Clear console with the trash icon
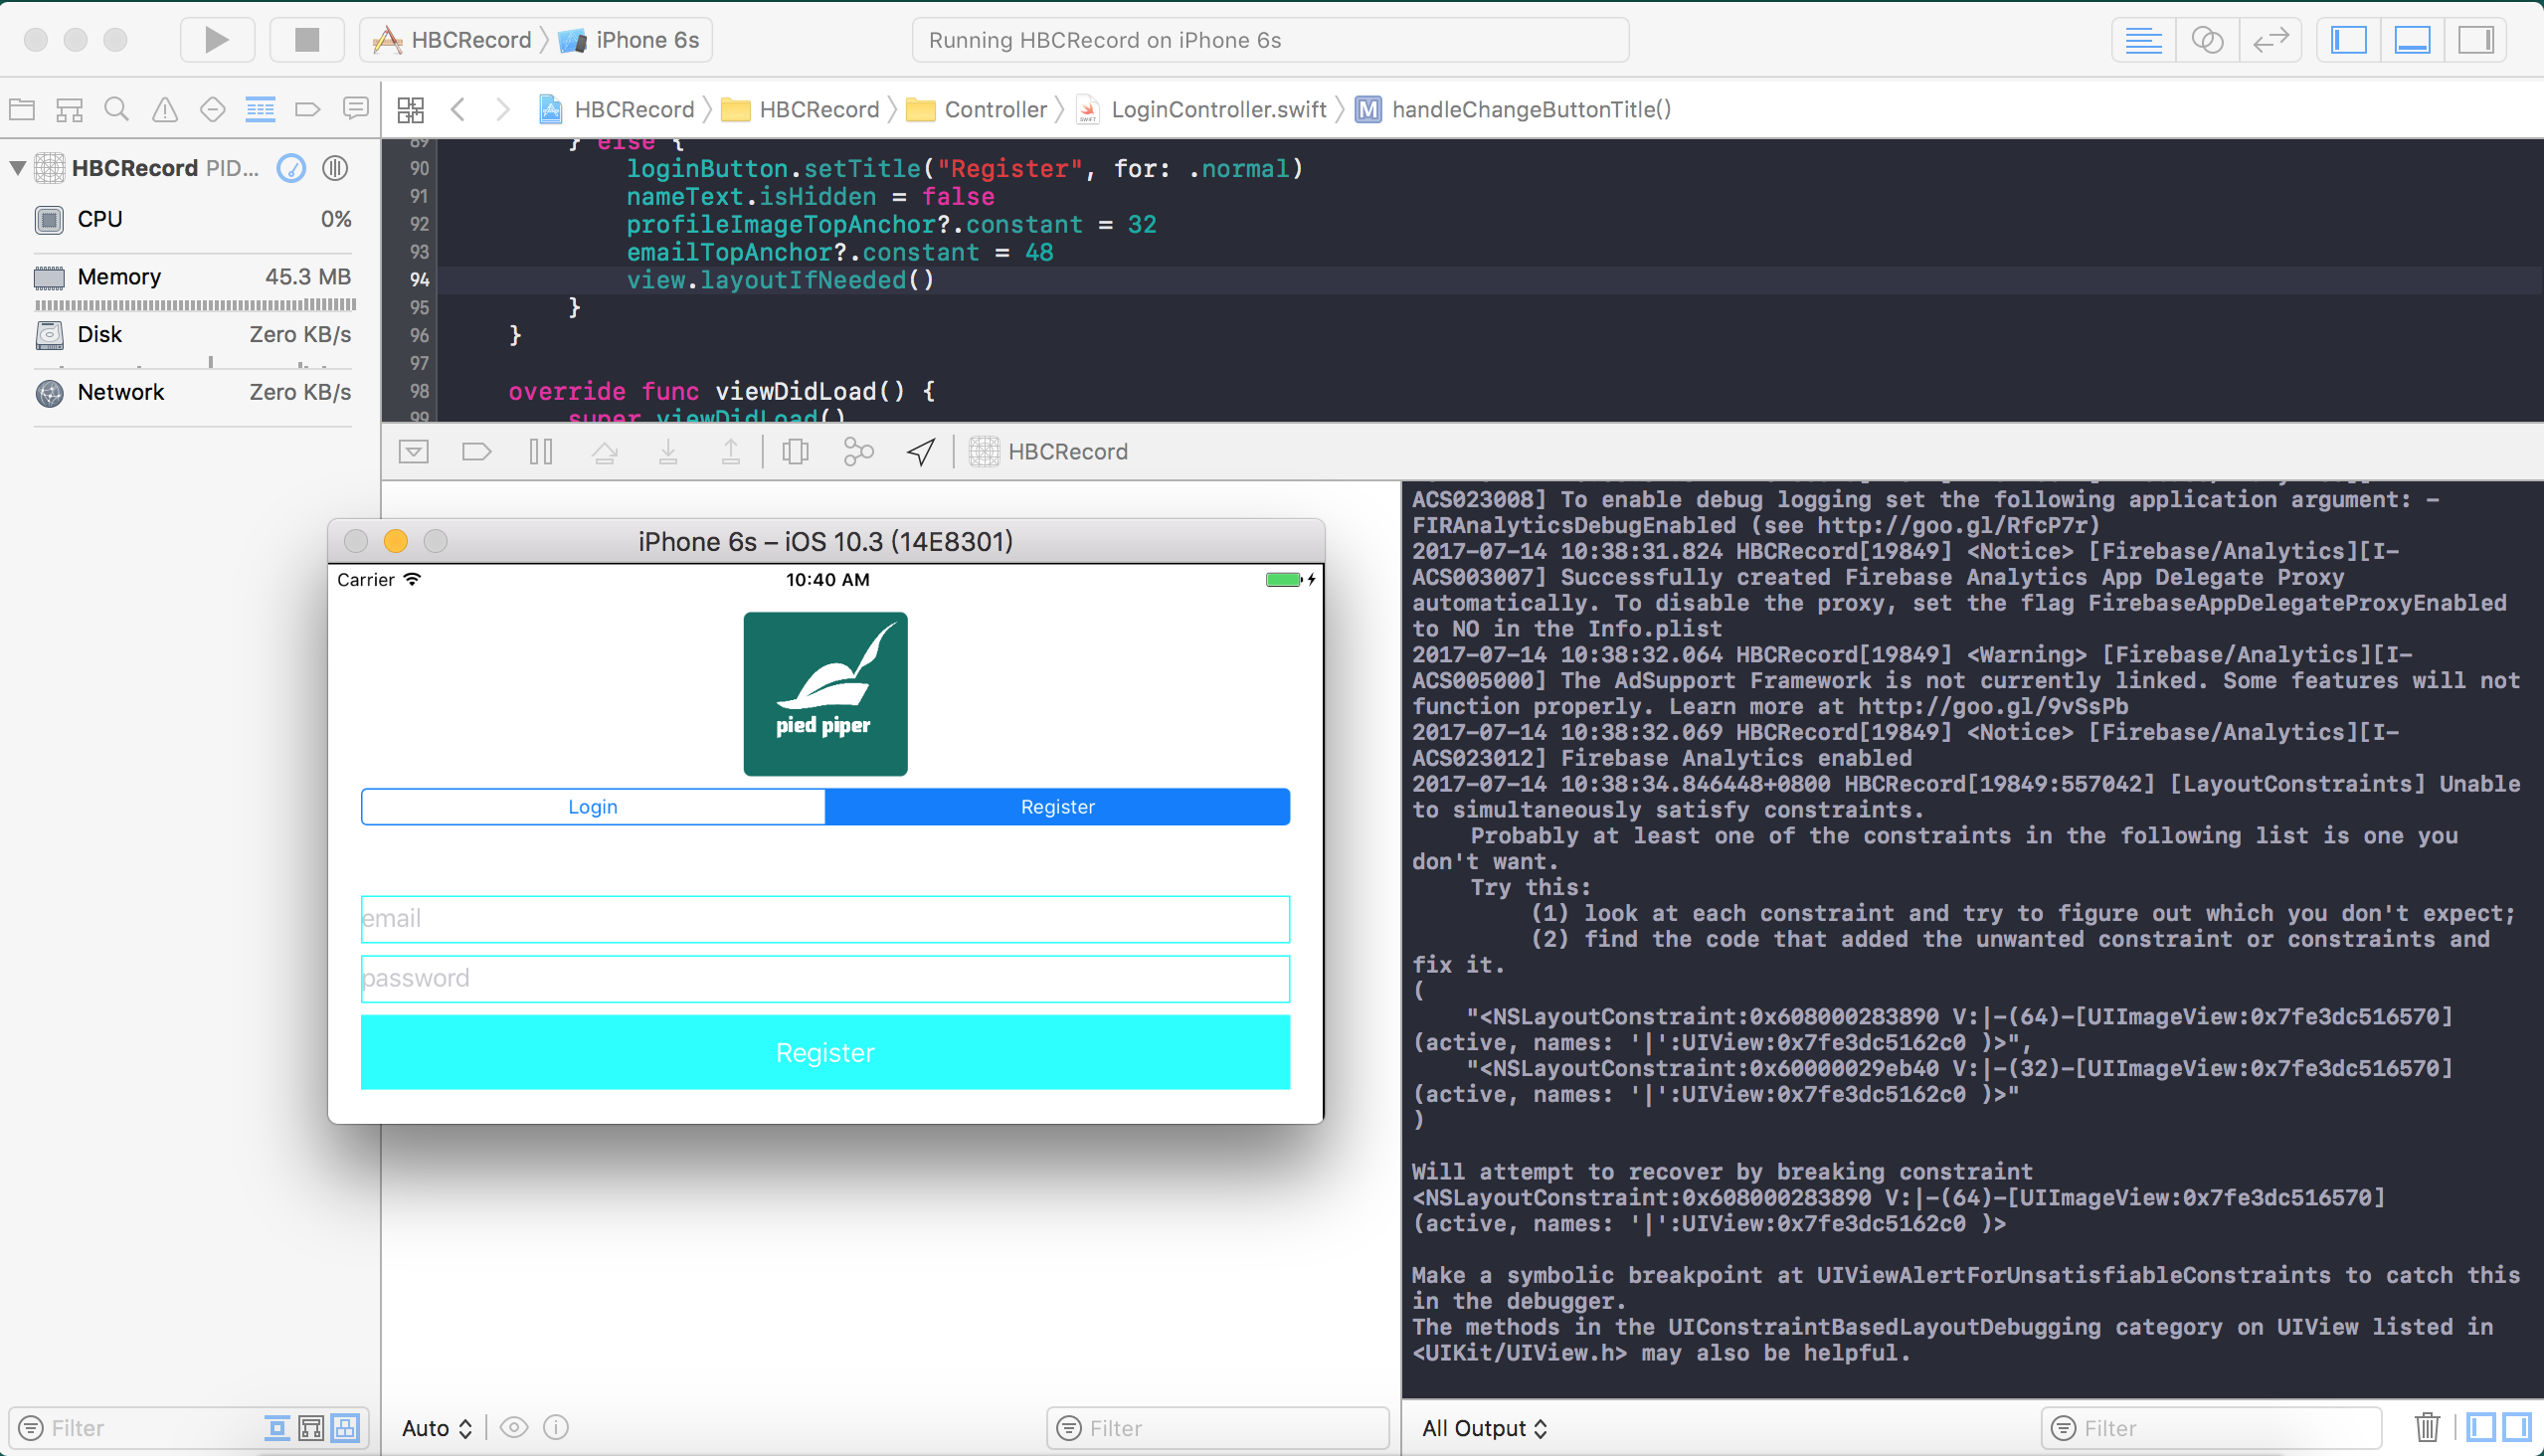This screenshot has height=1456, width=2544. tap(2427, 1427)
